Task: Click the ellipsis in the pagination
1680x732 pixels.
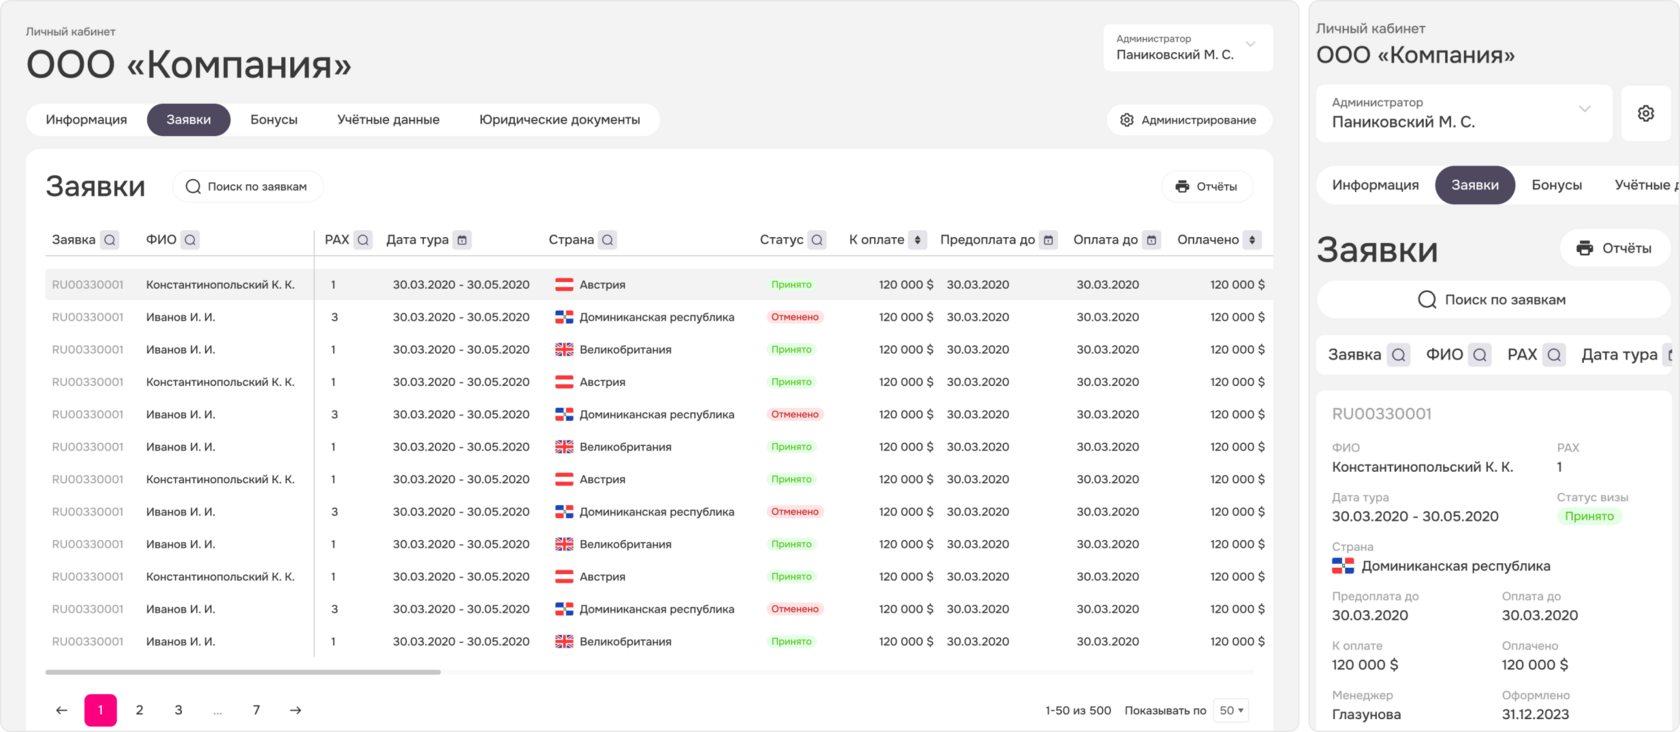Action: tap(217, 710)
